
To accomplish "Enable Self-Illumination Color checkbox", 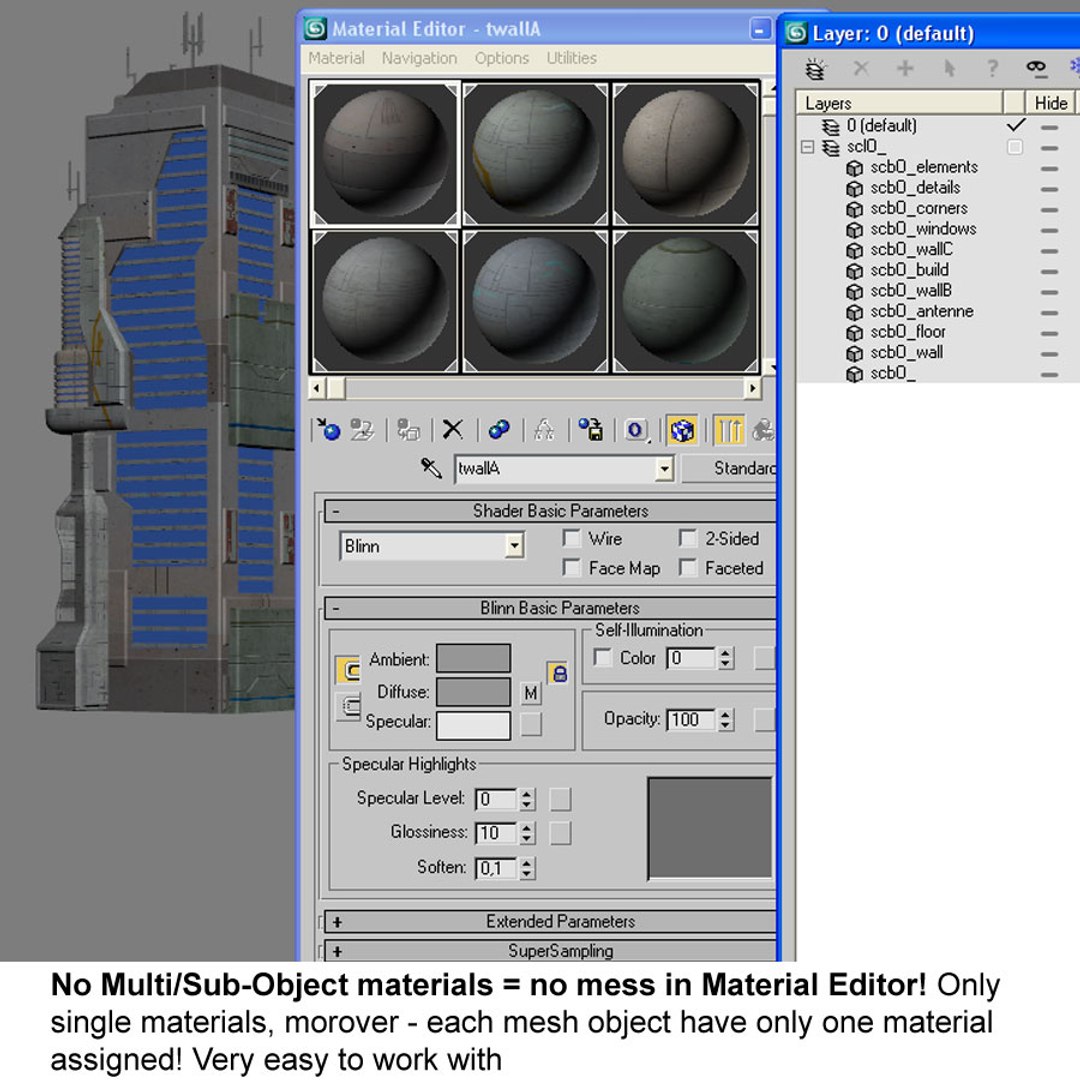I will coord(602,658).
